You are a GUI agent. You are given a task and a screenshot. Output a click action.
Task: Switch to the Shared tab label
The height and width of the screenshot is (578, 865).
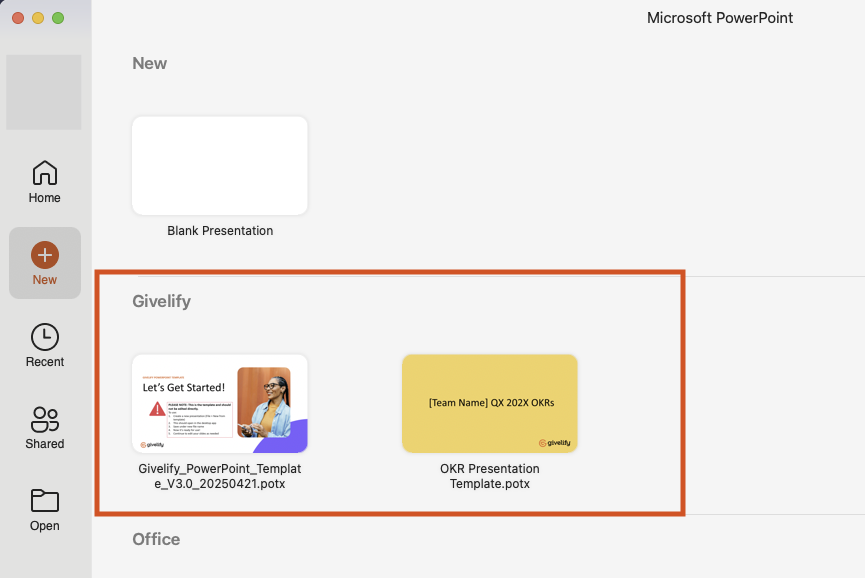coord(45,444)
